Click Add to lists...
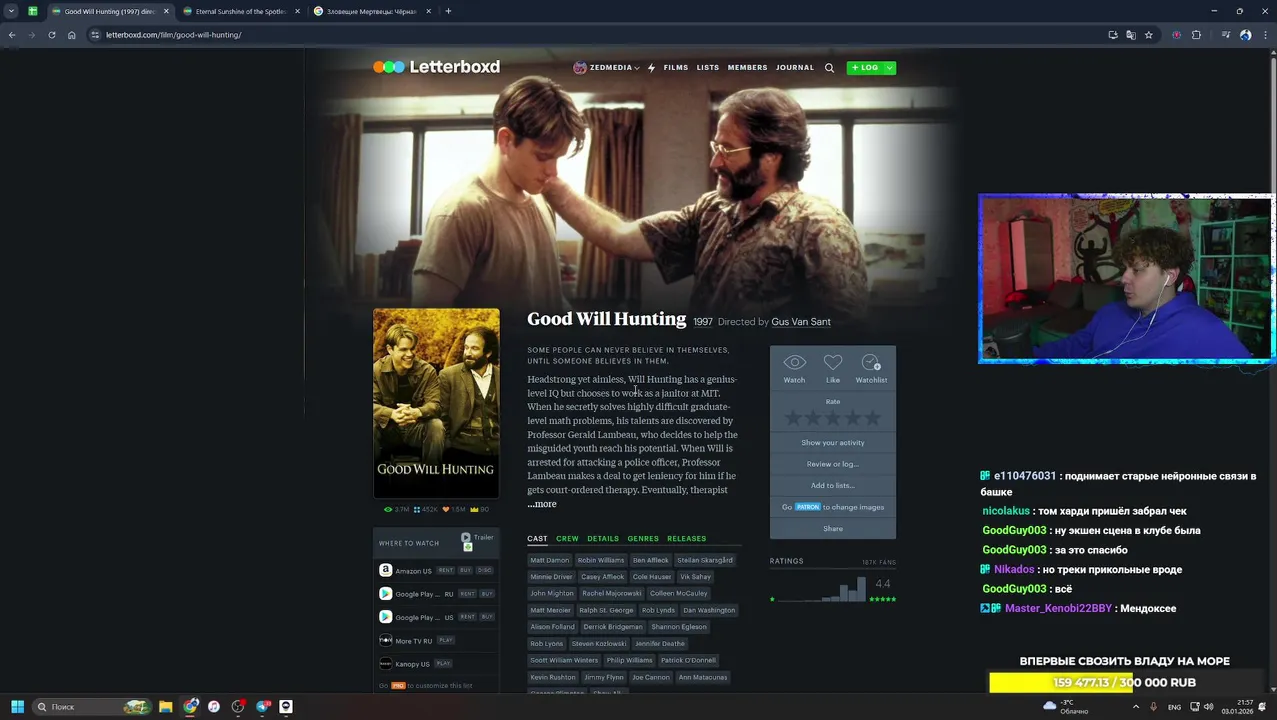1277x720 pixels. pyautogui.click(x=833, y=485)
